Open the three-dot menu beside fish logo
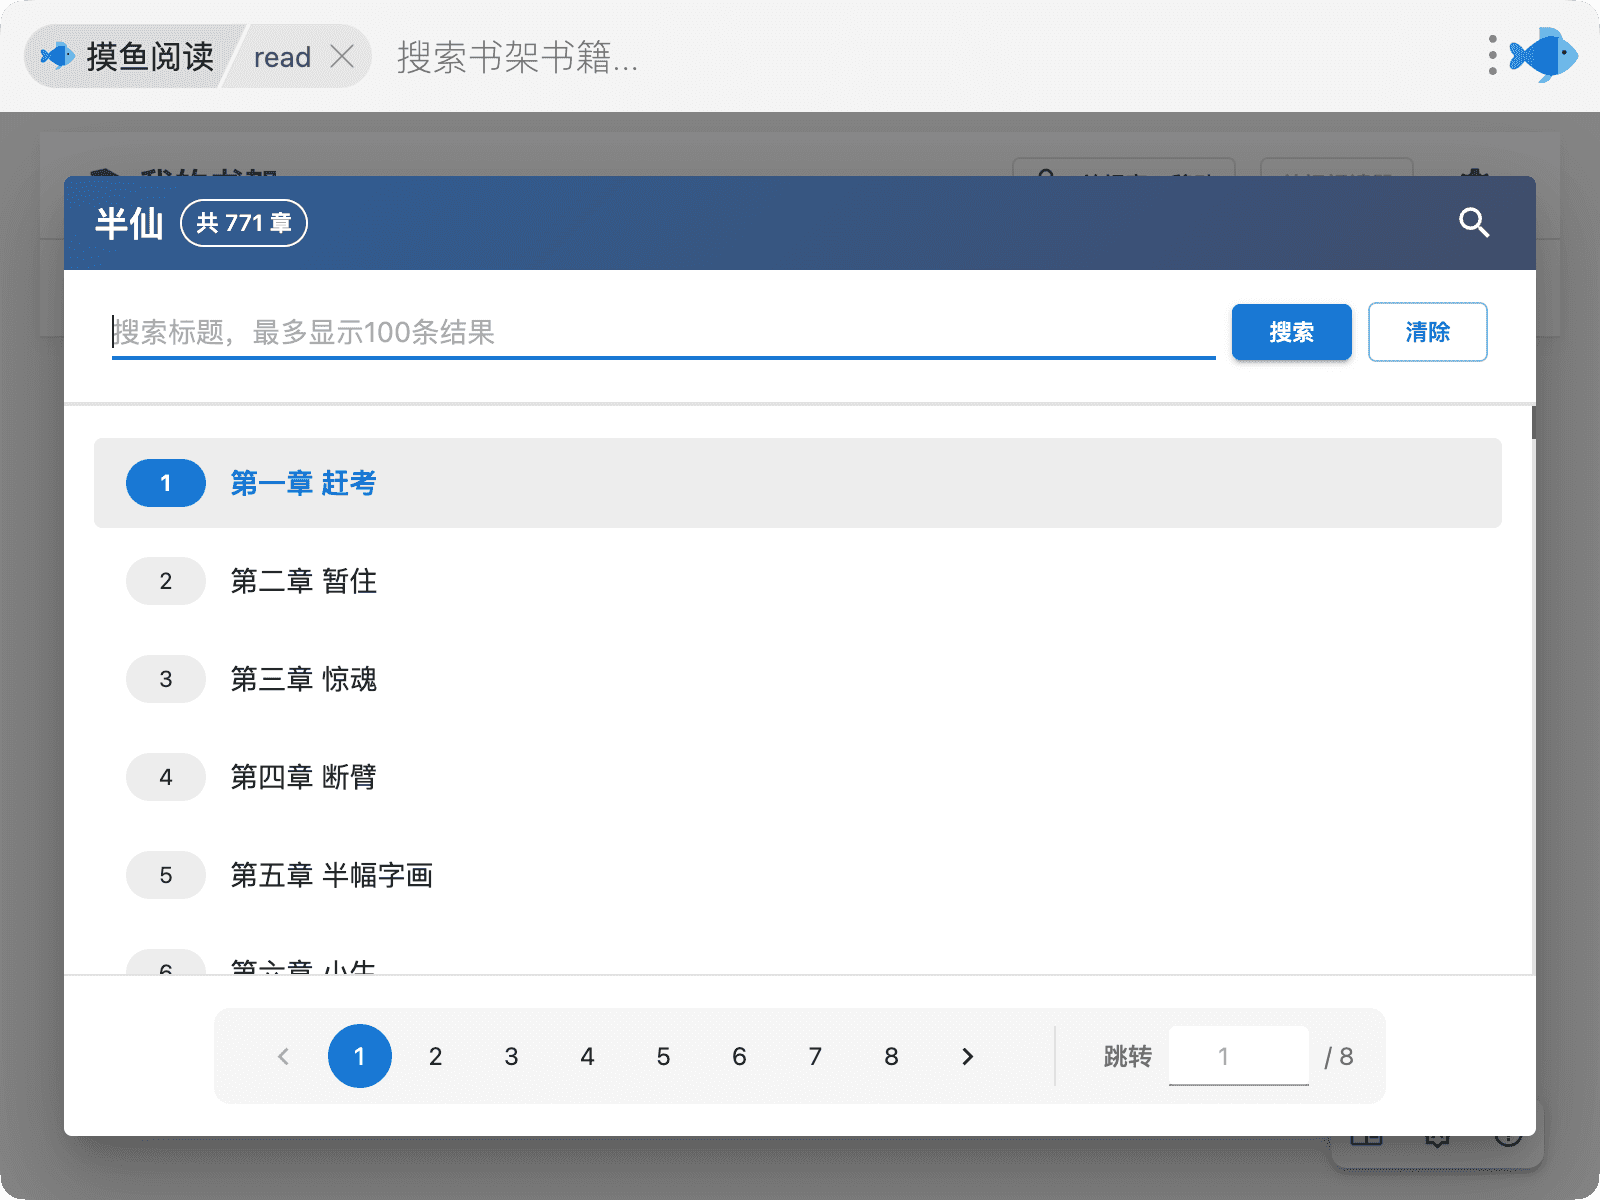 pos(1492,56)
